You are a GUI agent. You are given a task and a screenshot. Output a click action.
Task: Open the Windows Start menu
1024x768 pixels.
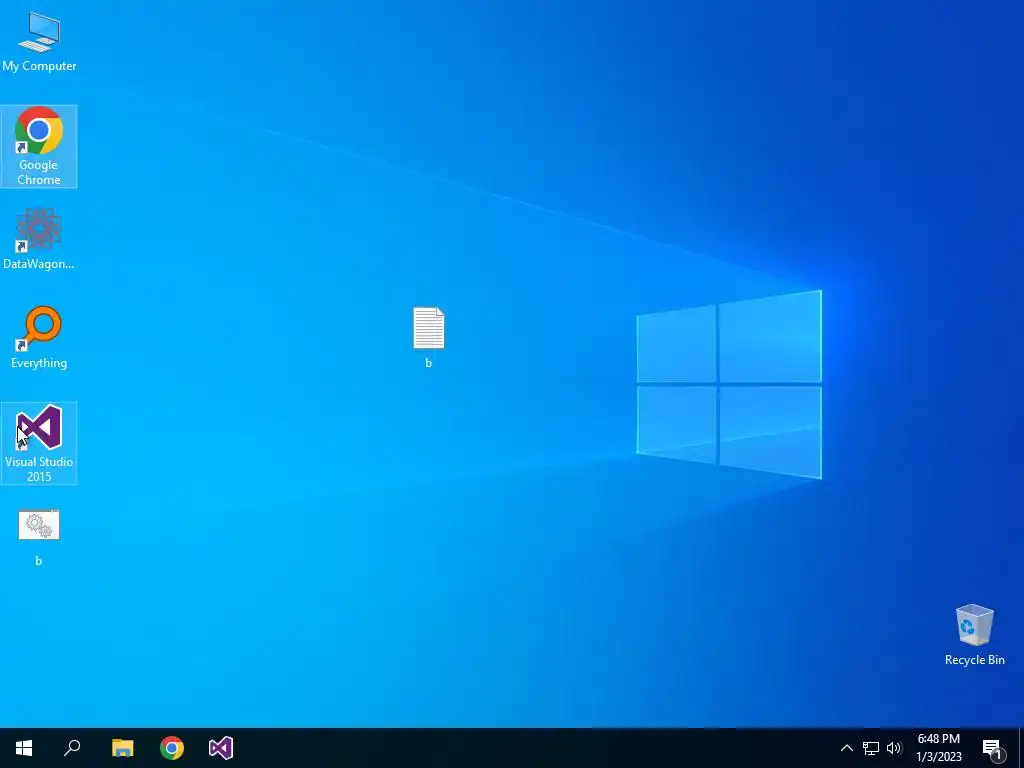coord(24,748)
